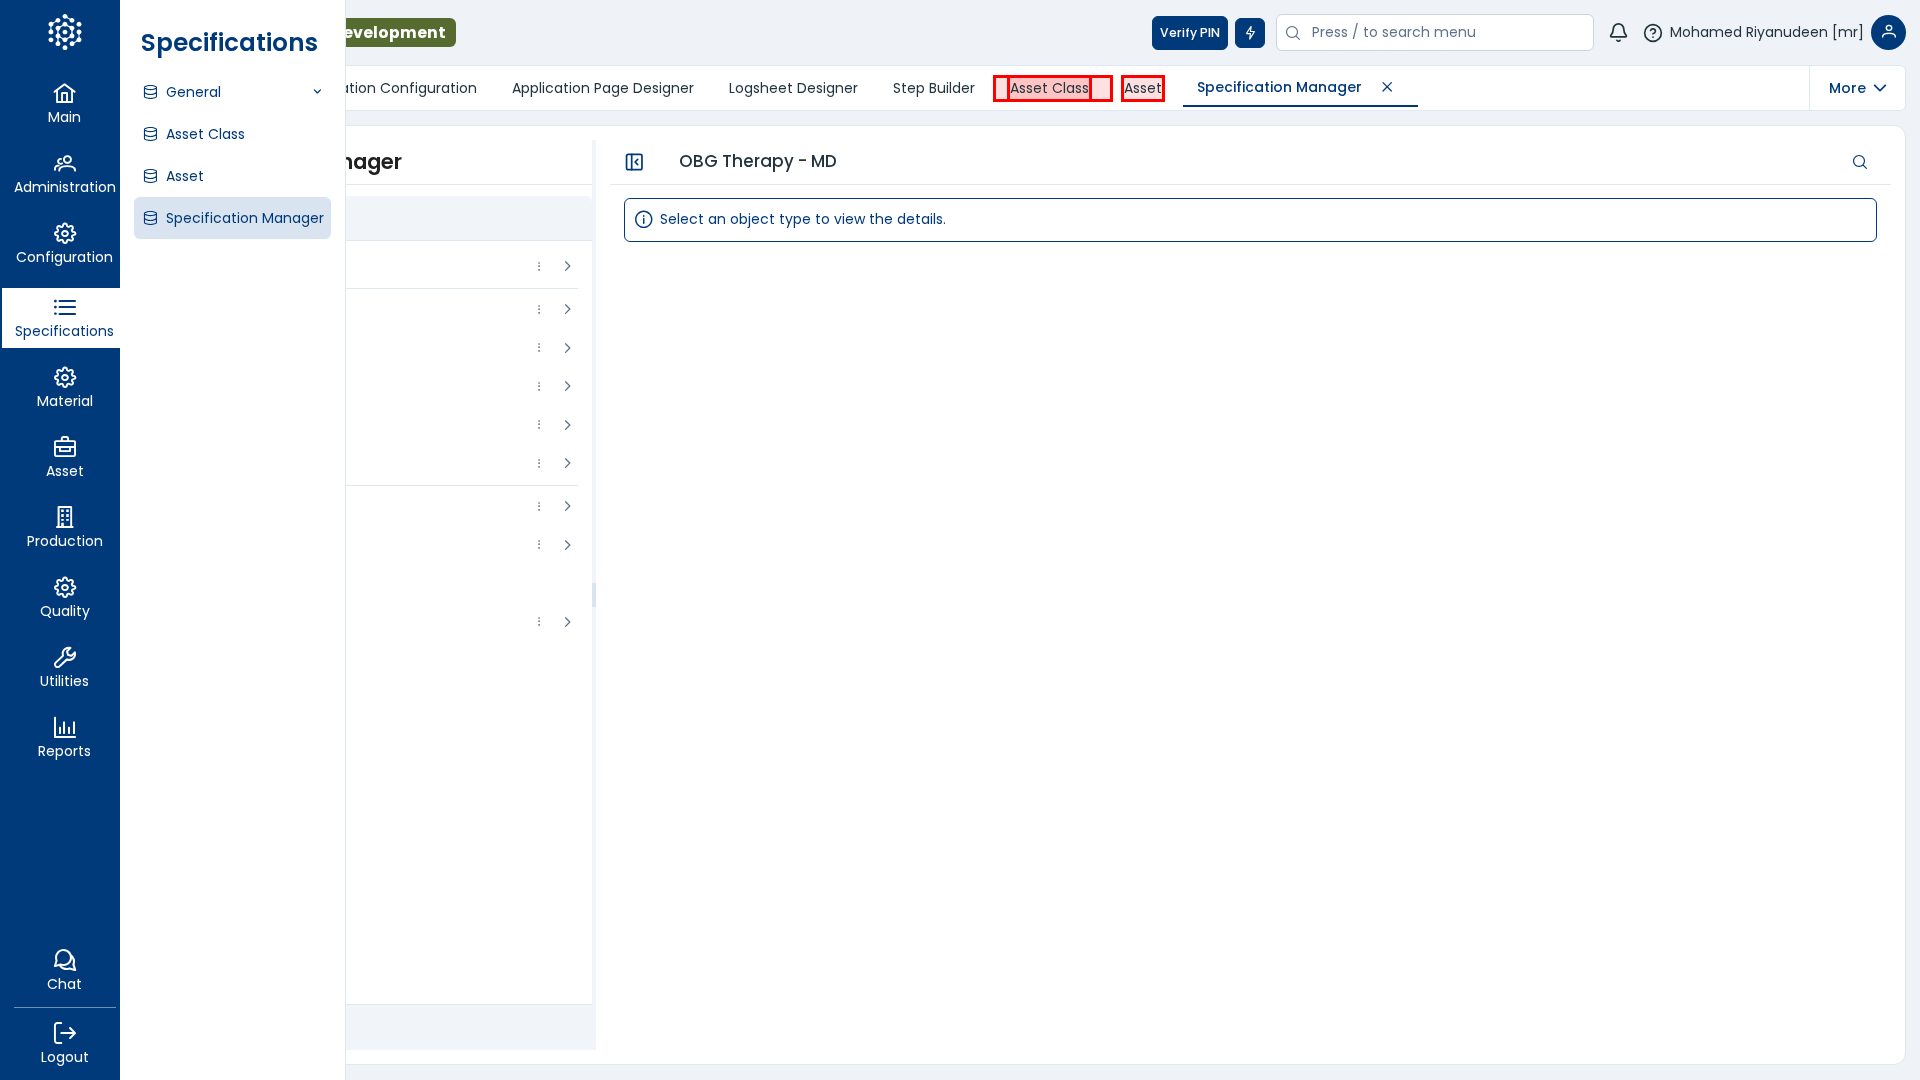Open the Utilities wrench section
Image resolution: width=1920 pixels, height=1080 pixels.
(64, 668)
